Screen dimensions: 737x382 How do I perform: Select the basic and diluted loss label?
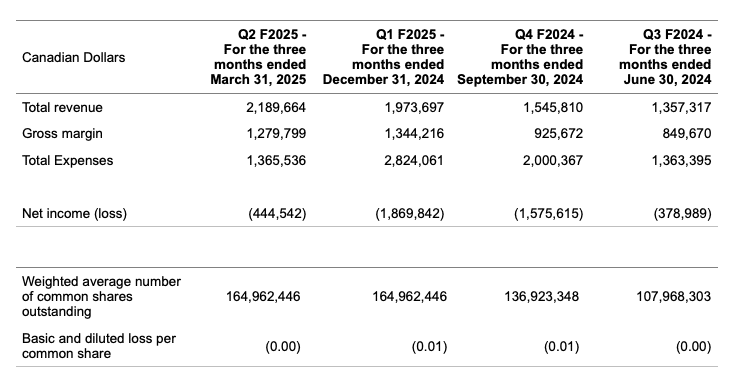coord(99,346)
